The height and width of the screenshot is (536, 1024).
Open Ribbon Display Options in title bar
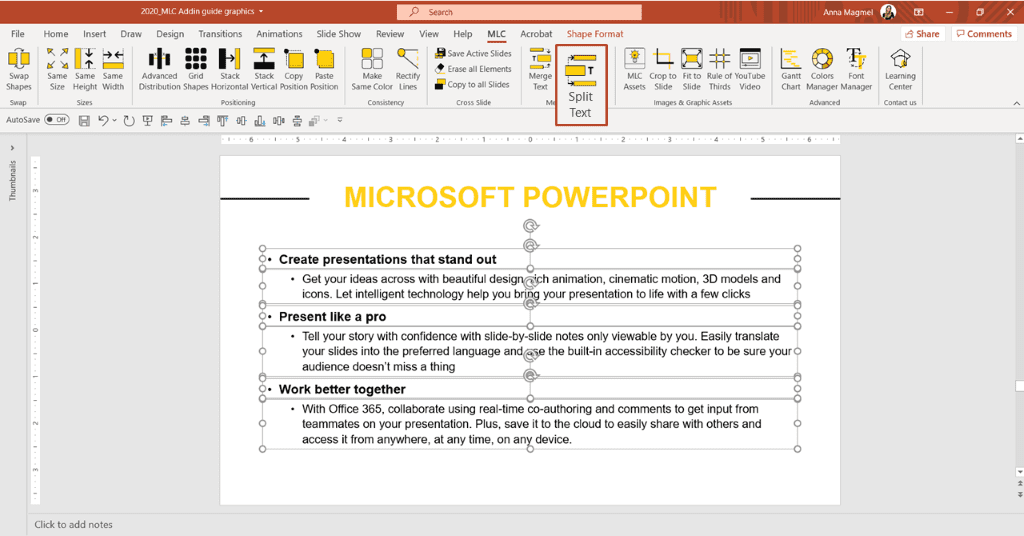pyautogui.click(x=919, y=12)
